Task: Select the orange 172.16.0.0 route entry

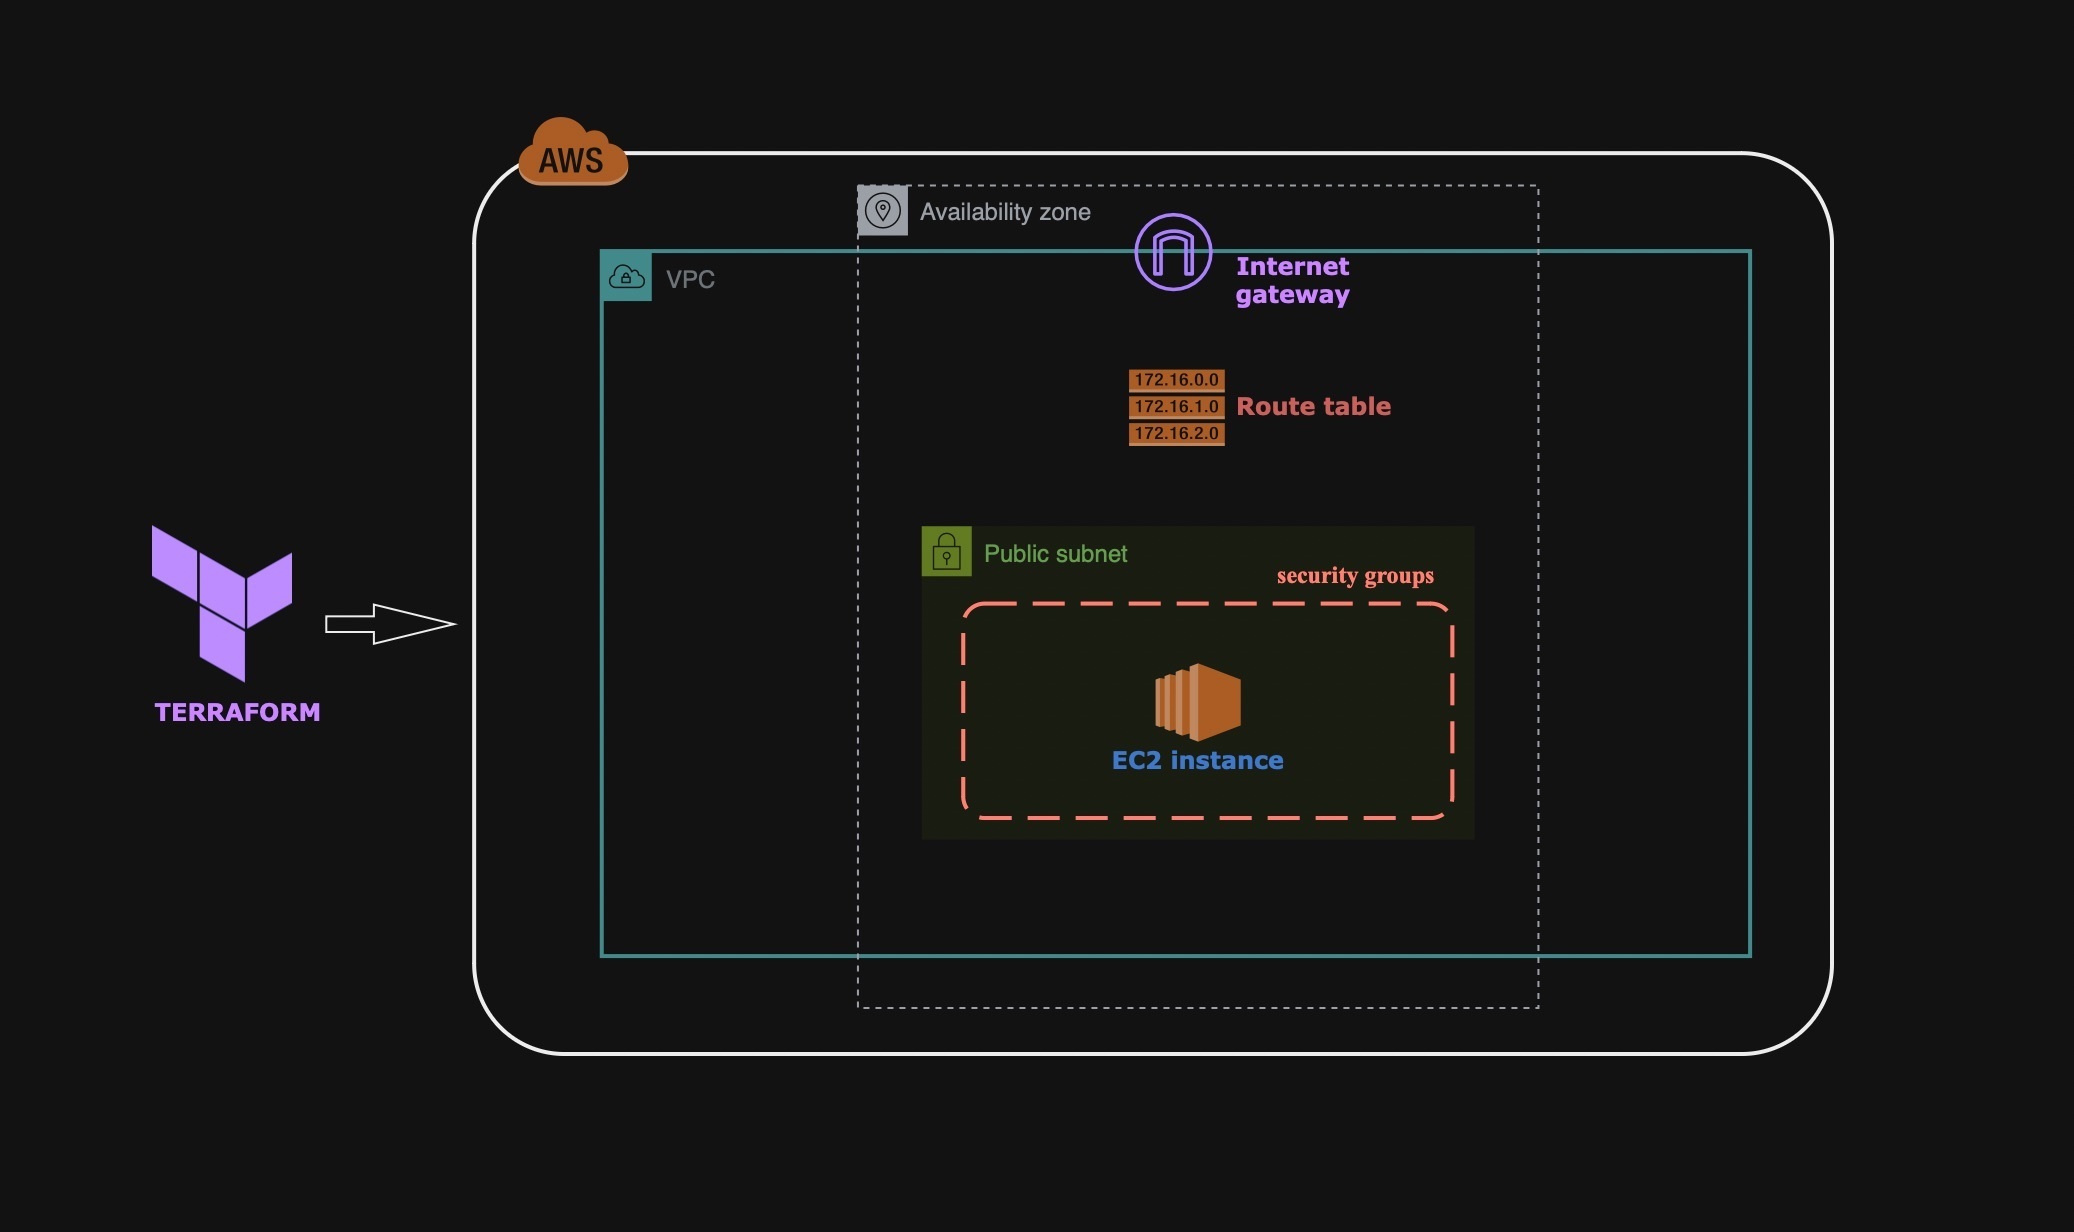Action: click(1175, 380)
